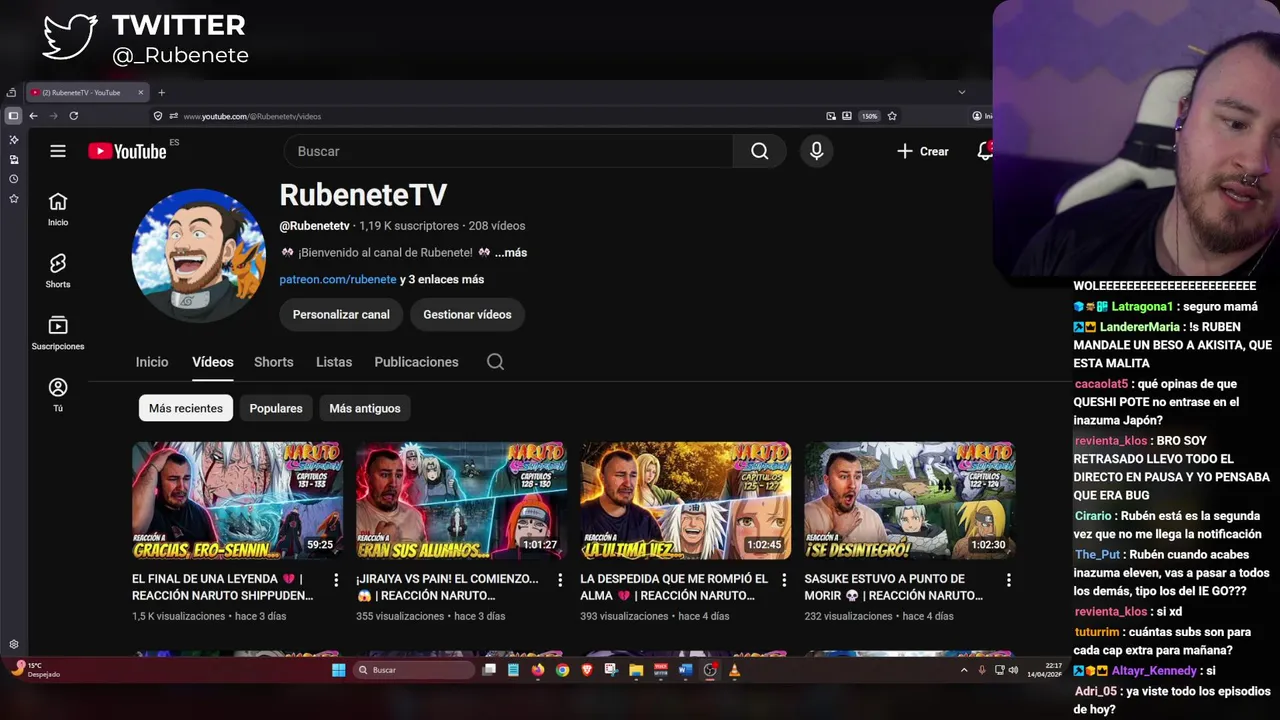Image resolution: width=1280 pixels, height=720 pixels.
Task: Expand channel description with ...más
Action: (x=511, y=253)
